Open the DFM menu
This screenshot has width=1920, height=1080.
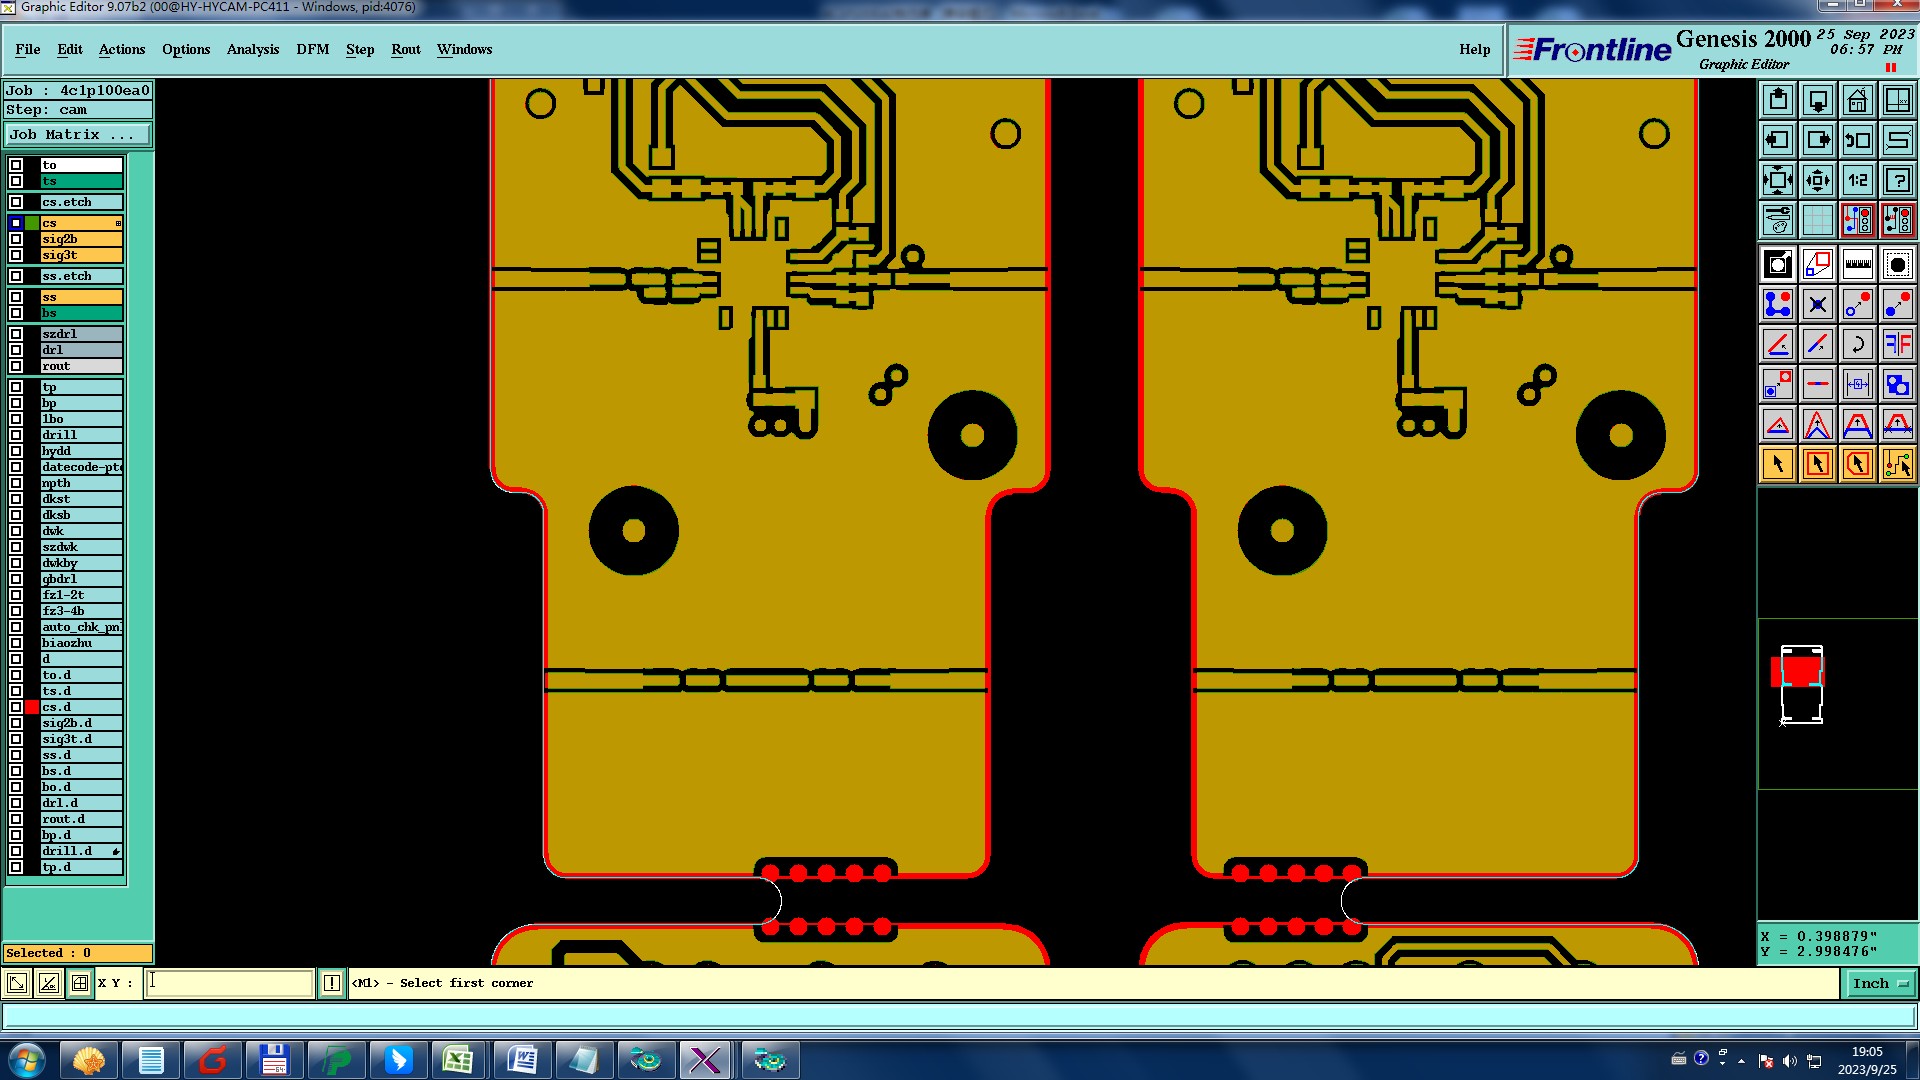click(x=312, y=49)
